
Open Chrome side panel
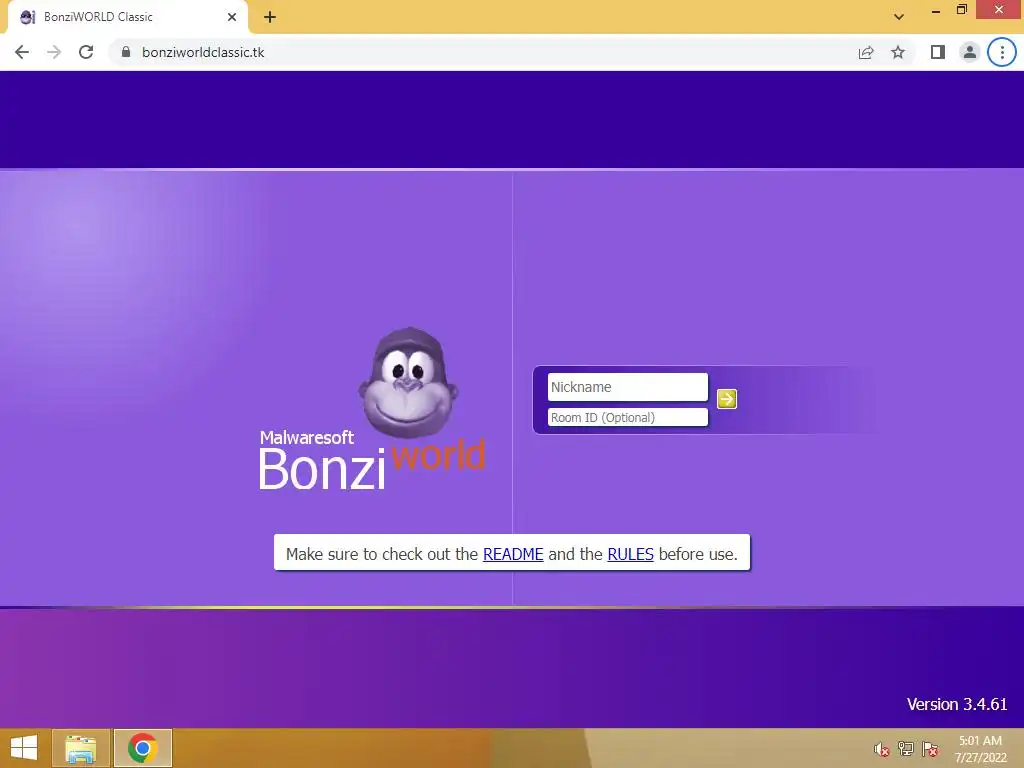(x=938, y=52)
